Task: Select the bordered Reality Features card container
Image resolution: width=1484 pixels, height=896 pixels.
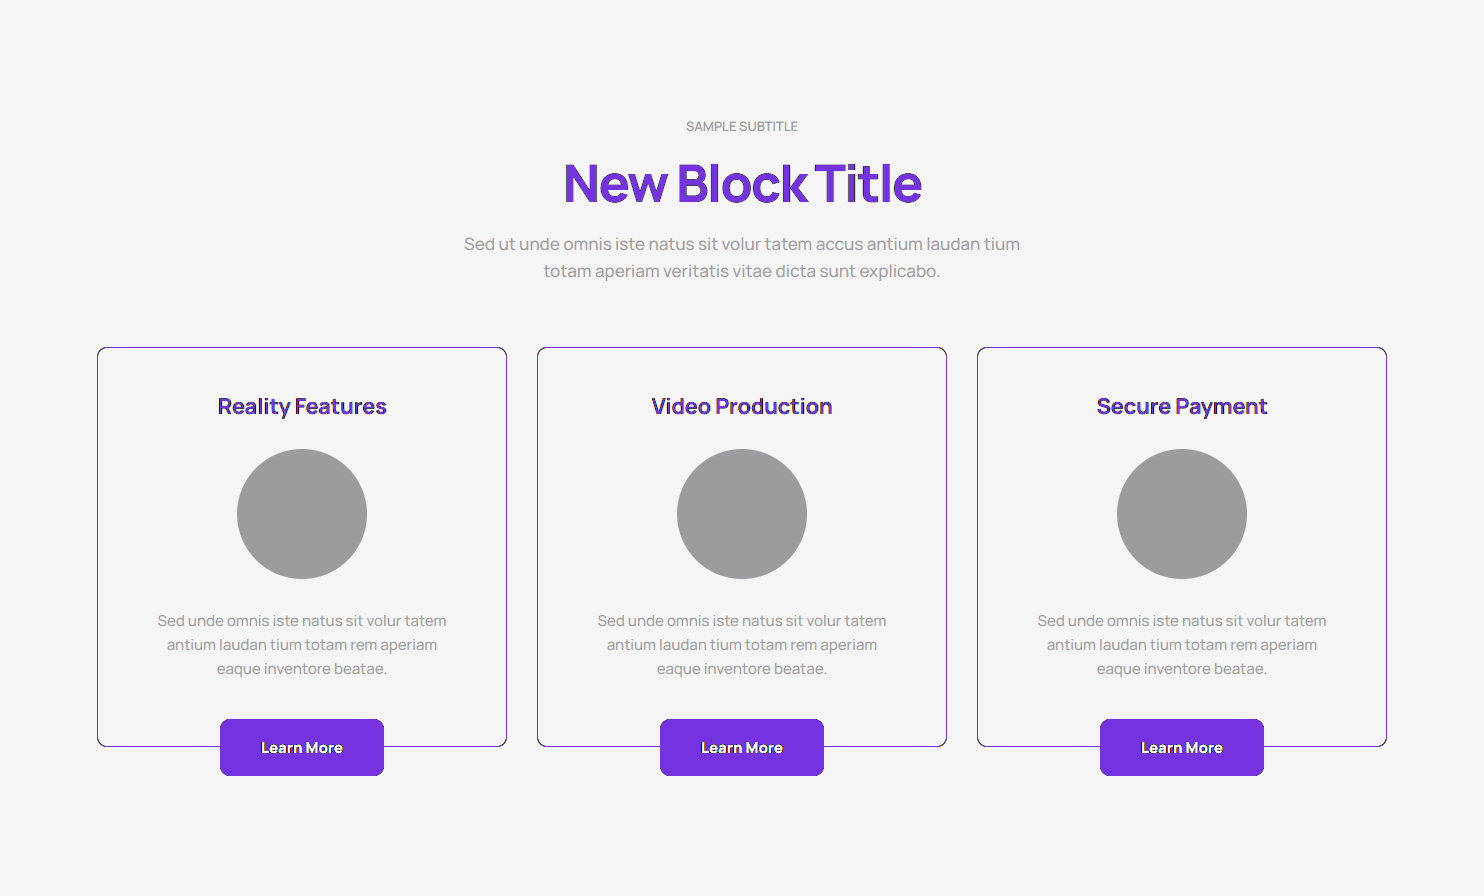Action: coord(140,700)
